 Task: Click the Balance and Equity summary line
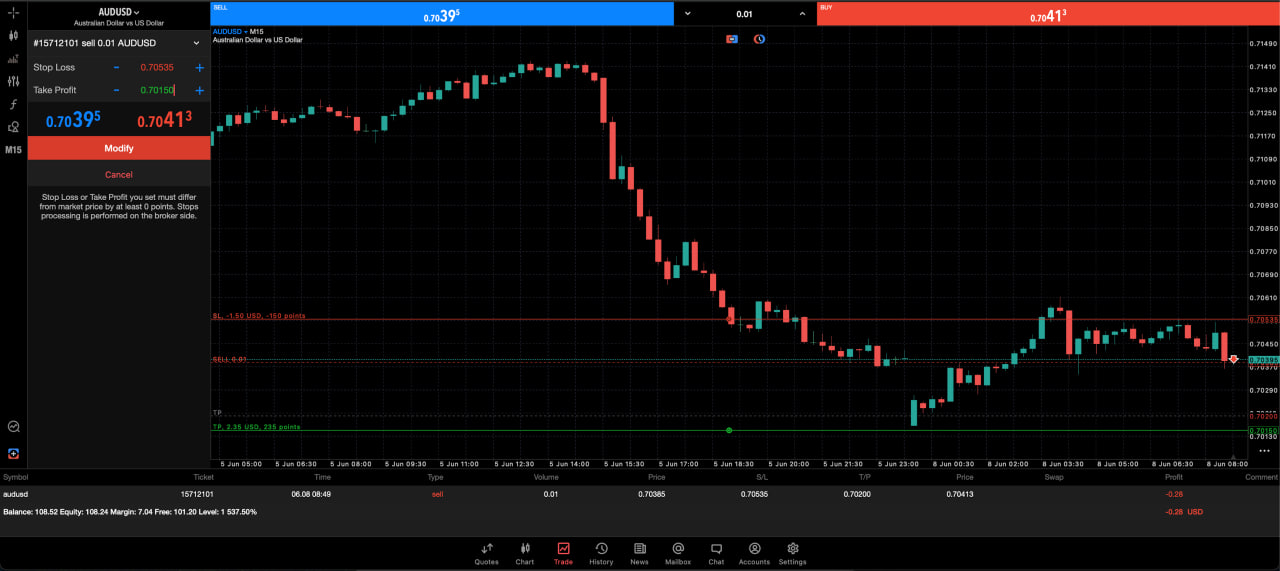pyautogui.click(x=130, y=512)
